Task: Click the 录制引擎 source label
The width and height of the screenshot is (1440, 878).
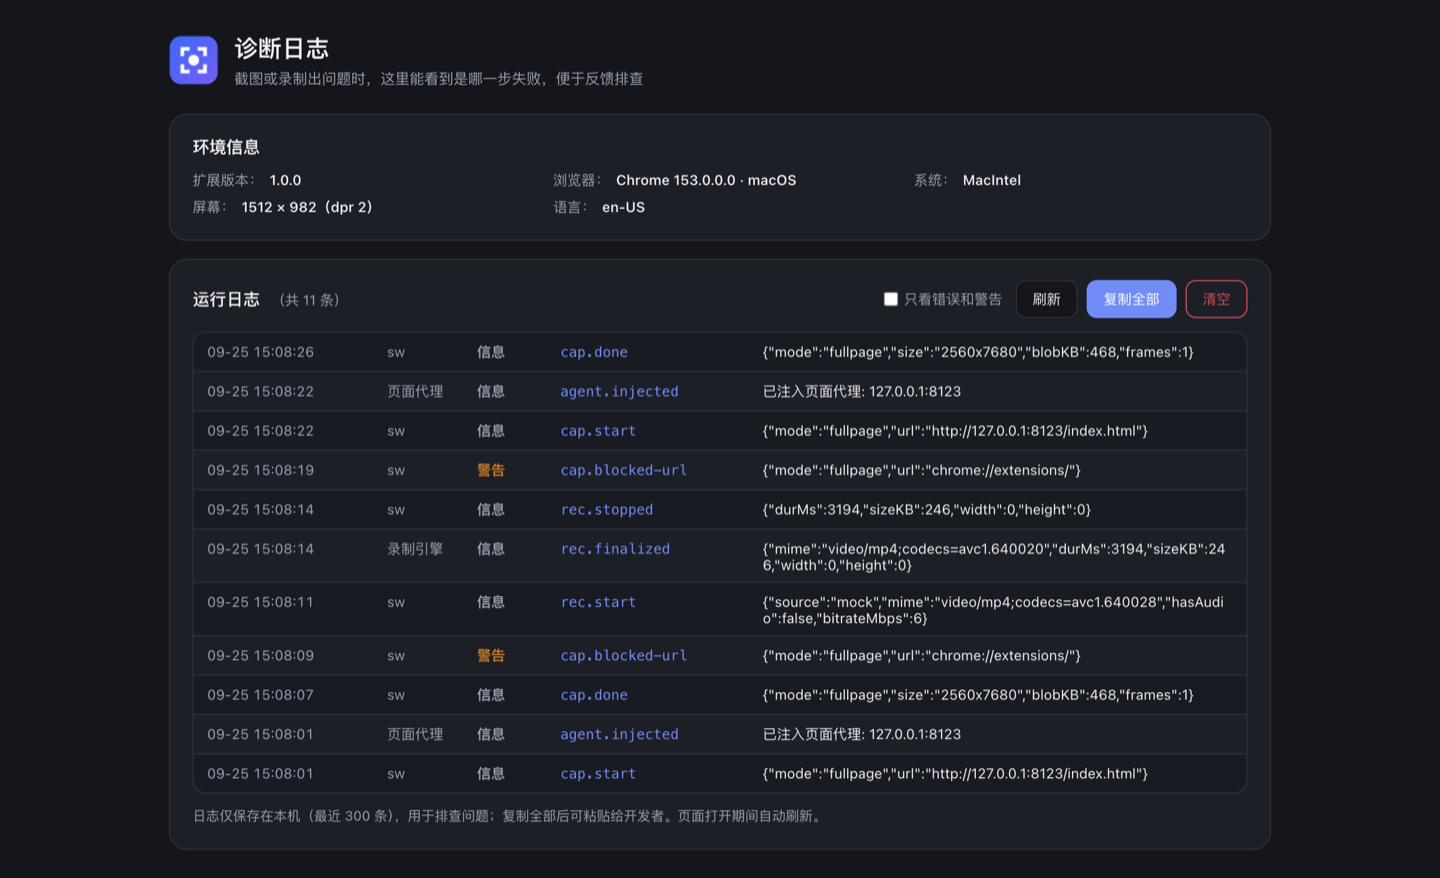Action: click(415, 549)
